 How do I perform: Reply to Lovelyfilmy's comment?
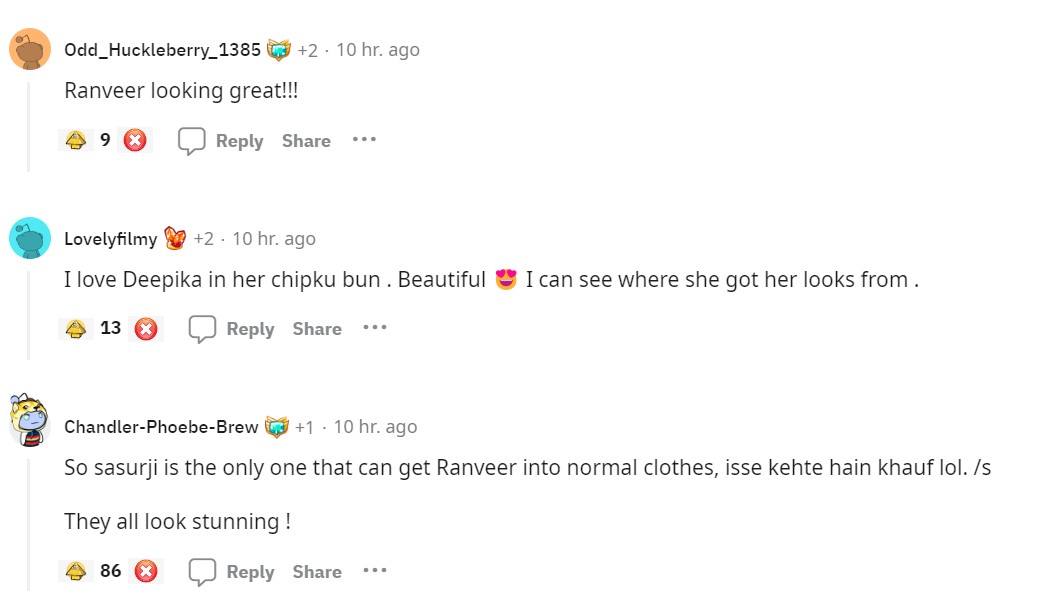(232, 329)
